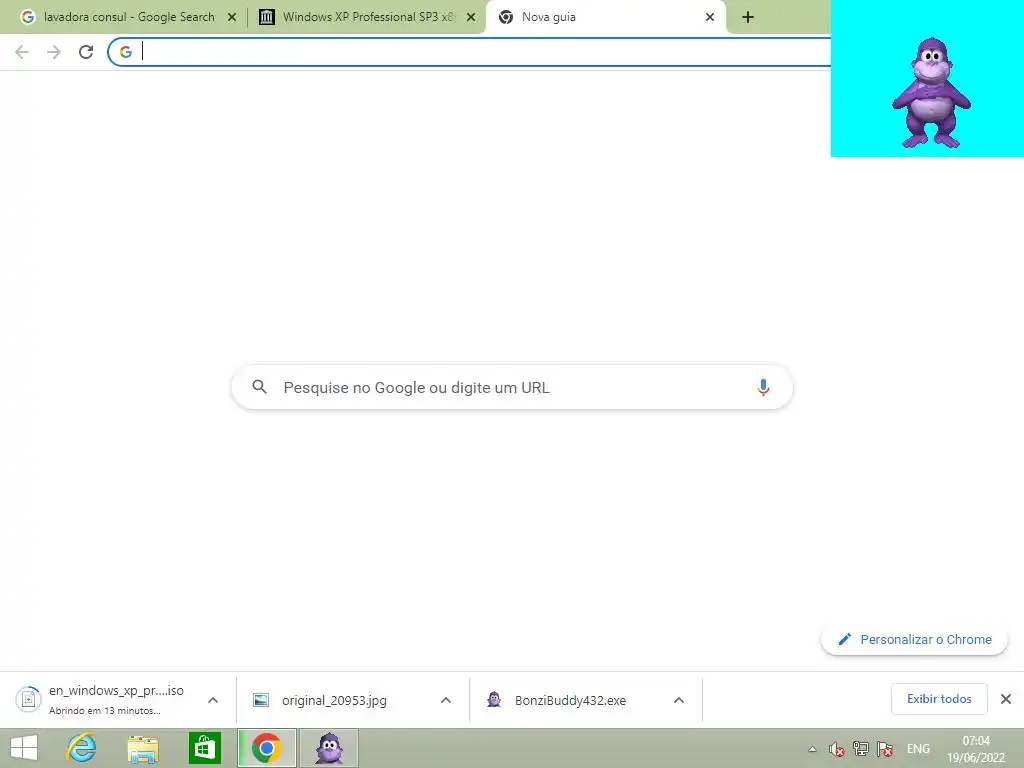Image resolution: width=1024 pixels, height=768 pixels.
Task: Show hidden system tray icons
Action: tap(812, 749)
